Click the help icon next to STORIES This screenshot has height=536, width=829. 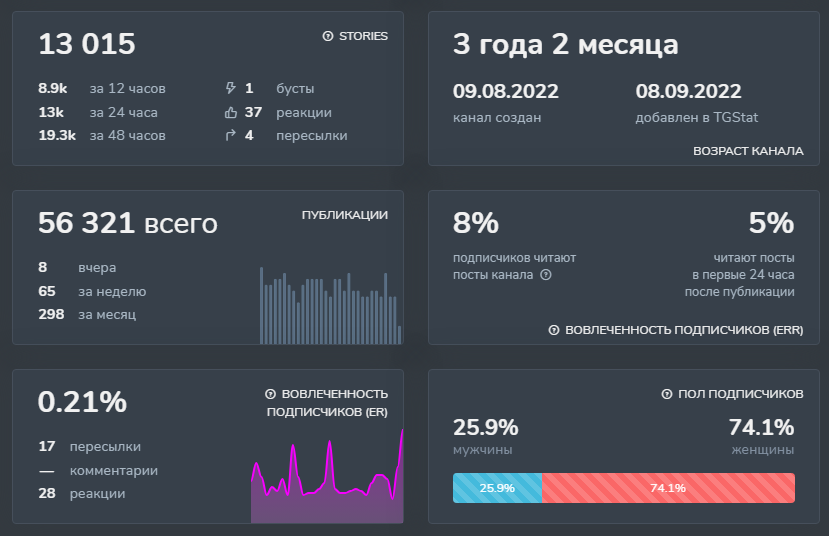point(328,36)
